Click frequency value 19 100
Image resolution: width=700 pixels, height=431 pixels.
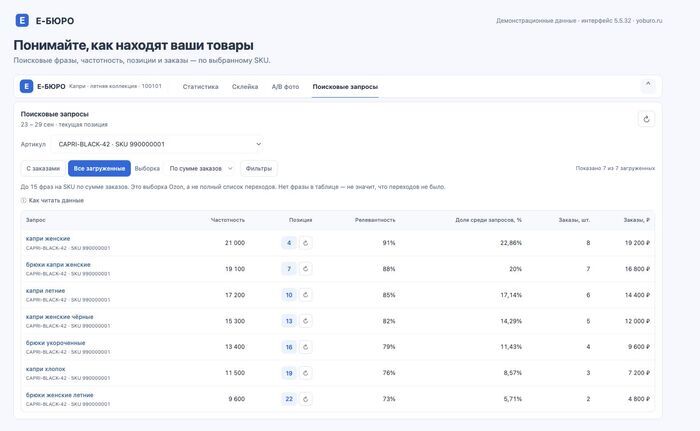235,269
